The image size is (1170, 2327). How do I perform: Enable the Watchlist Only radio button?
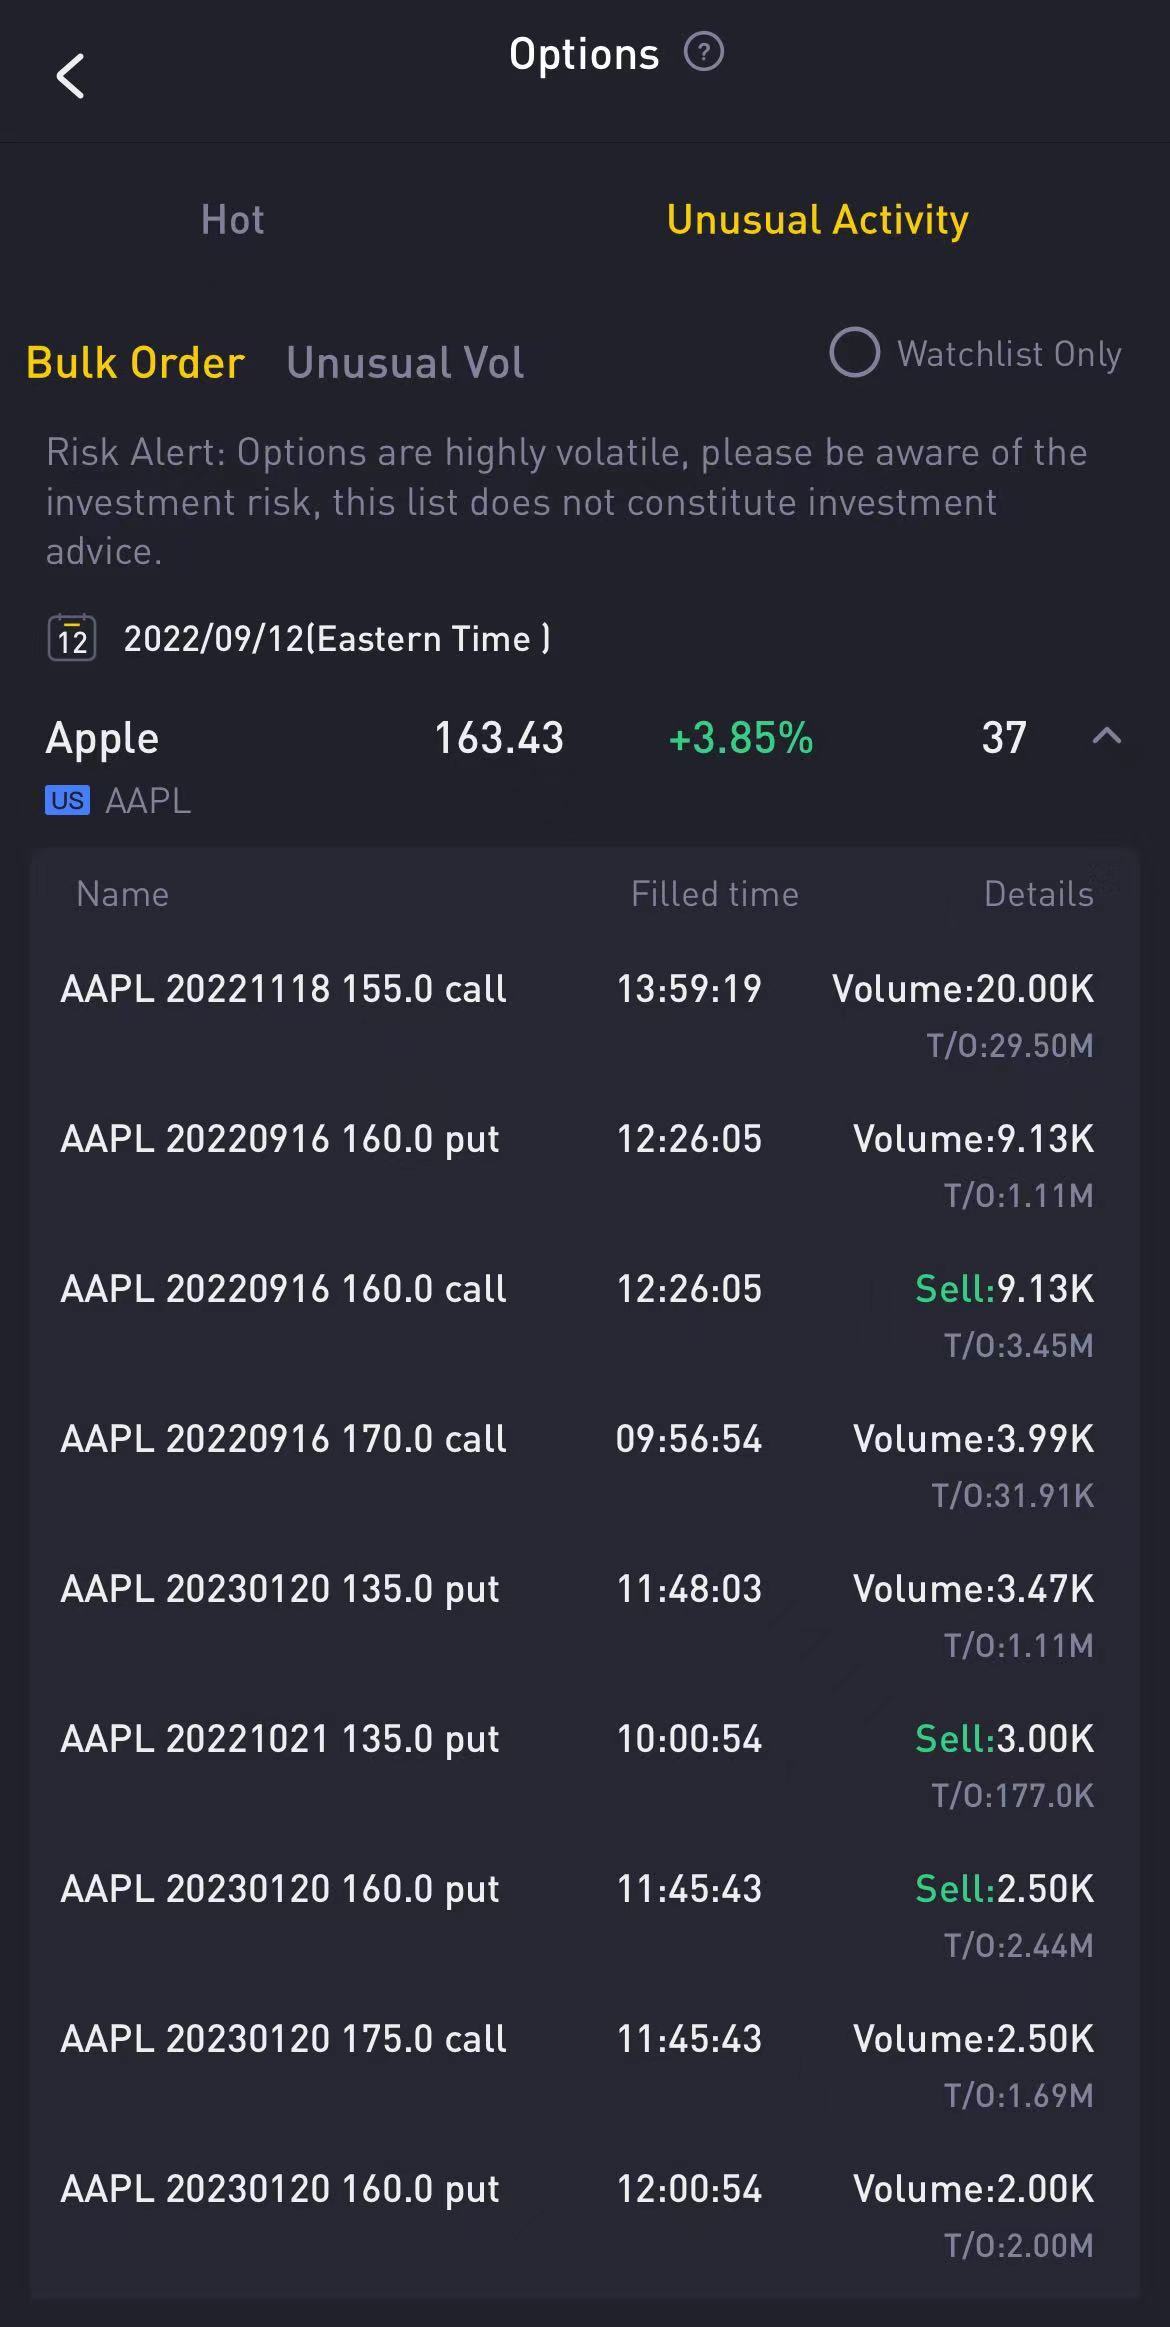click(855, 353)
